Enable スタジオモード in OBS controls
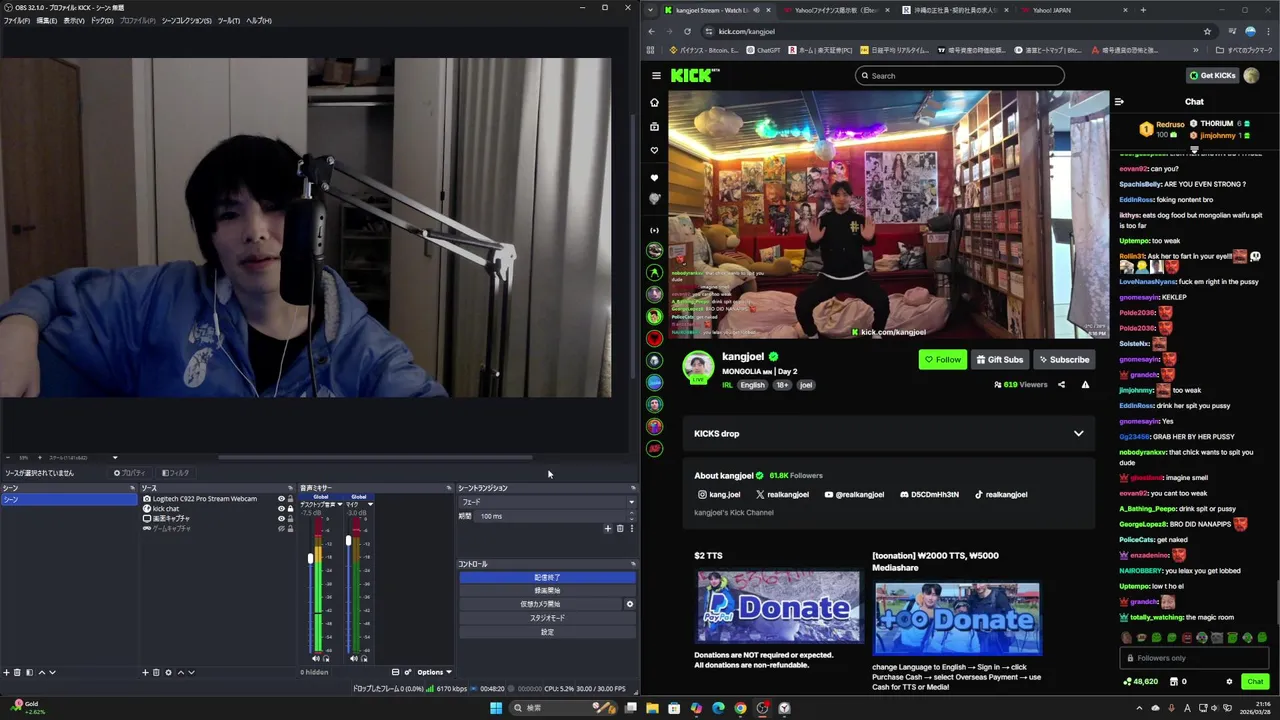 tap(547, 618)
